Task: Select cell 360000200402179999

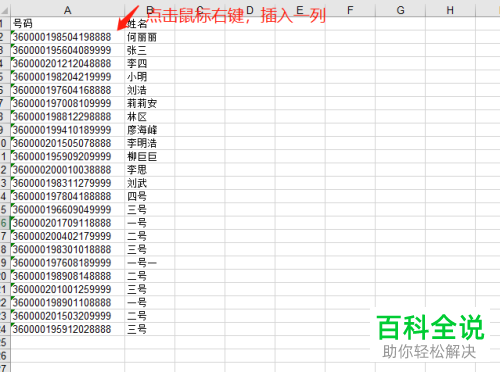Action: (x=67, y=236)
